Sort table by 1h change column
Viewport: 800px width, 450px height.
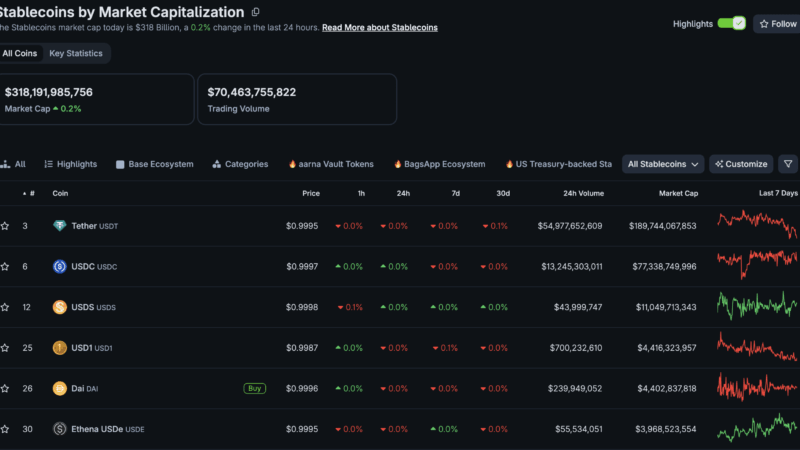[361, 193]
